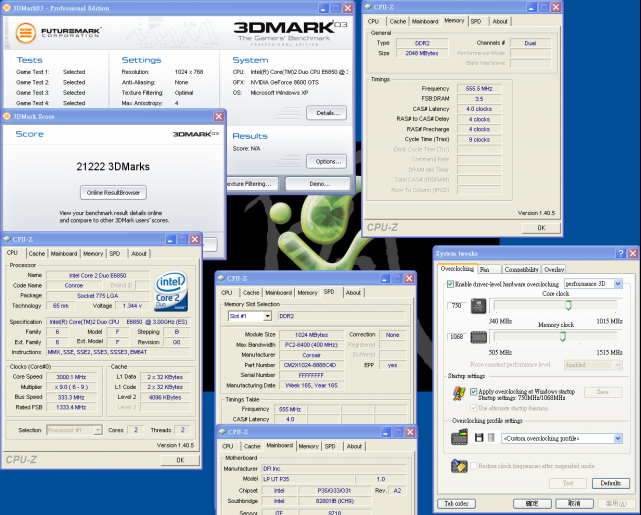The height and width of the screenshot is (515, 641).
Task: Delete overclocking profile with the trash icon
Action: click(491, 438)
